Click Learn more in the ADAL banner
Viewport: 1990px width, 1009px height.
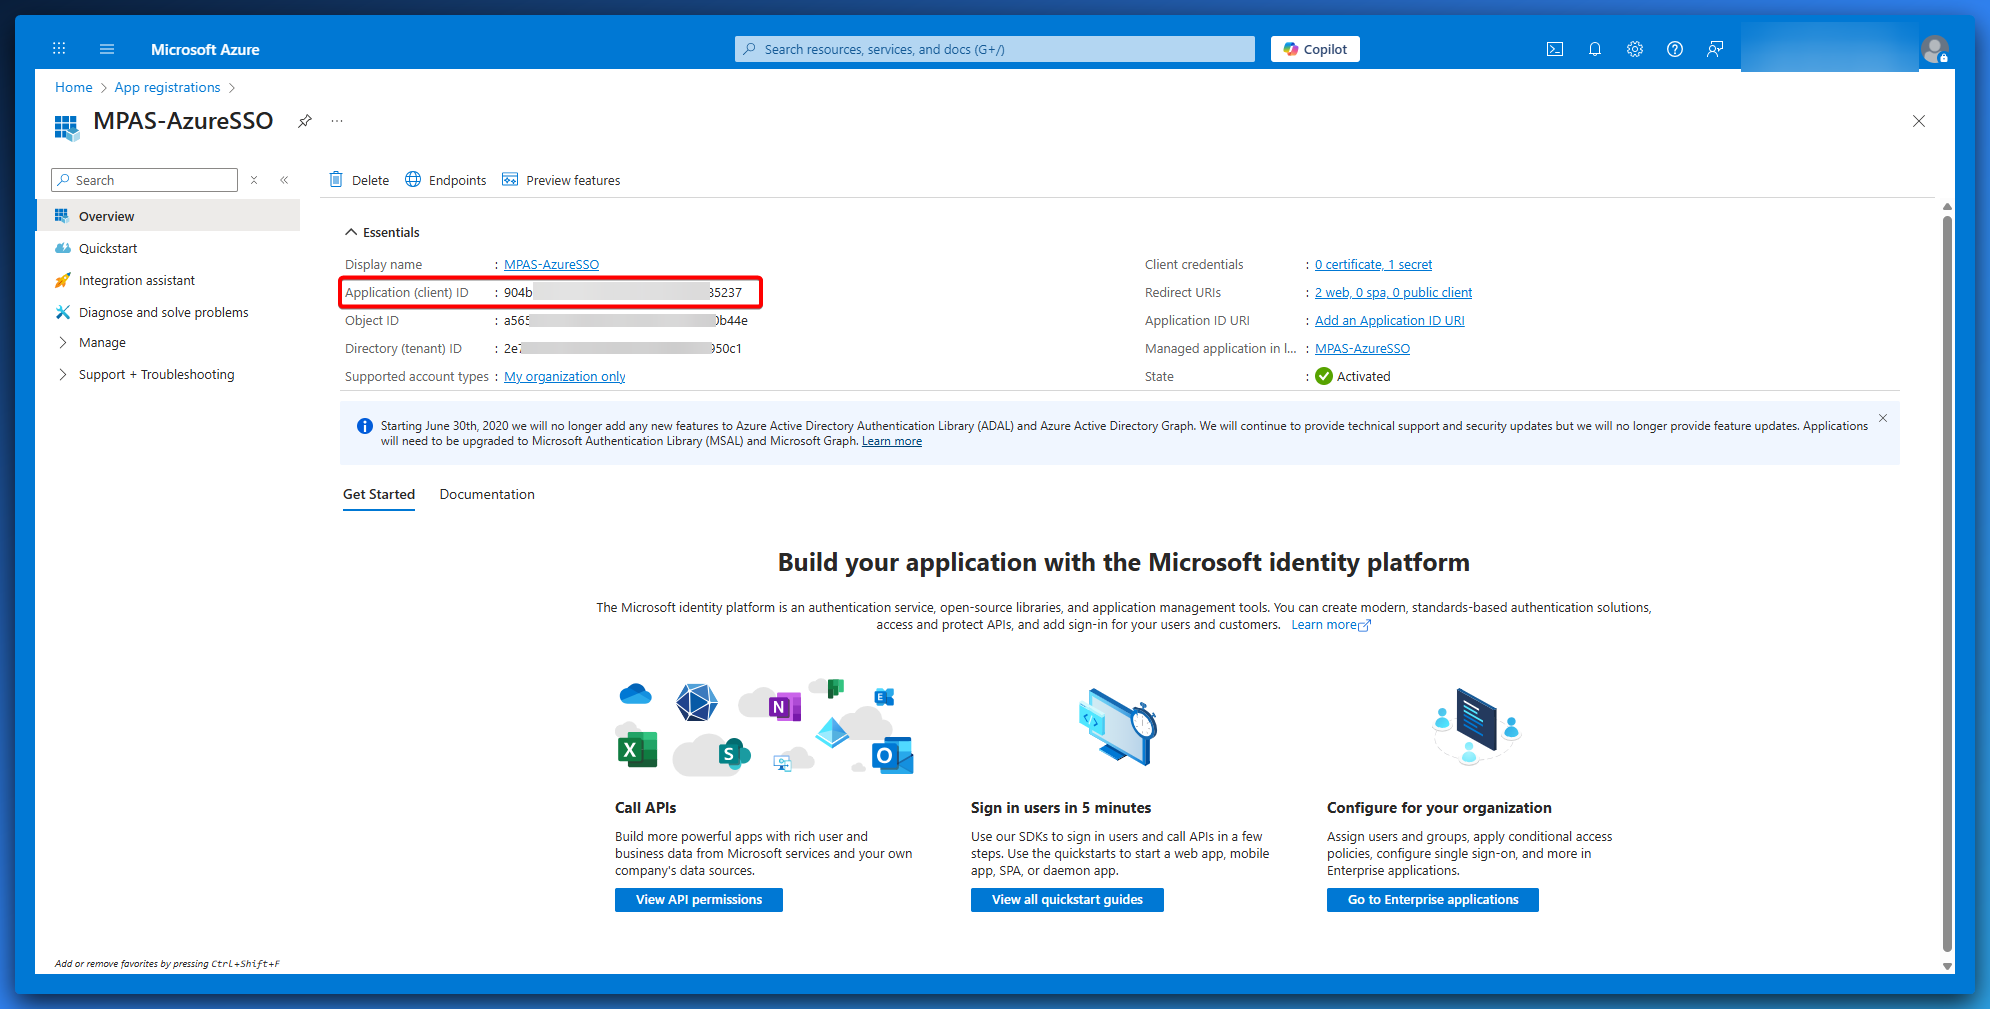click(892, 441)
